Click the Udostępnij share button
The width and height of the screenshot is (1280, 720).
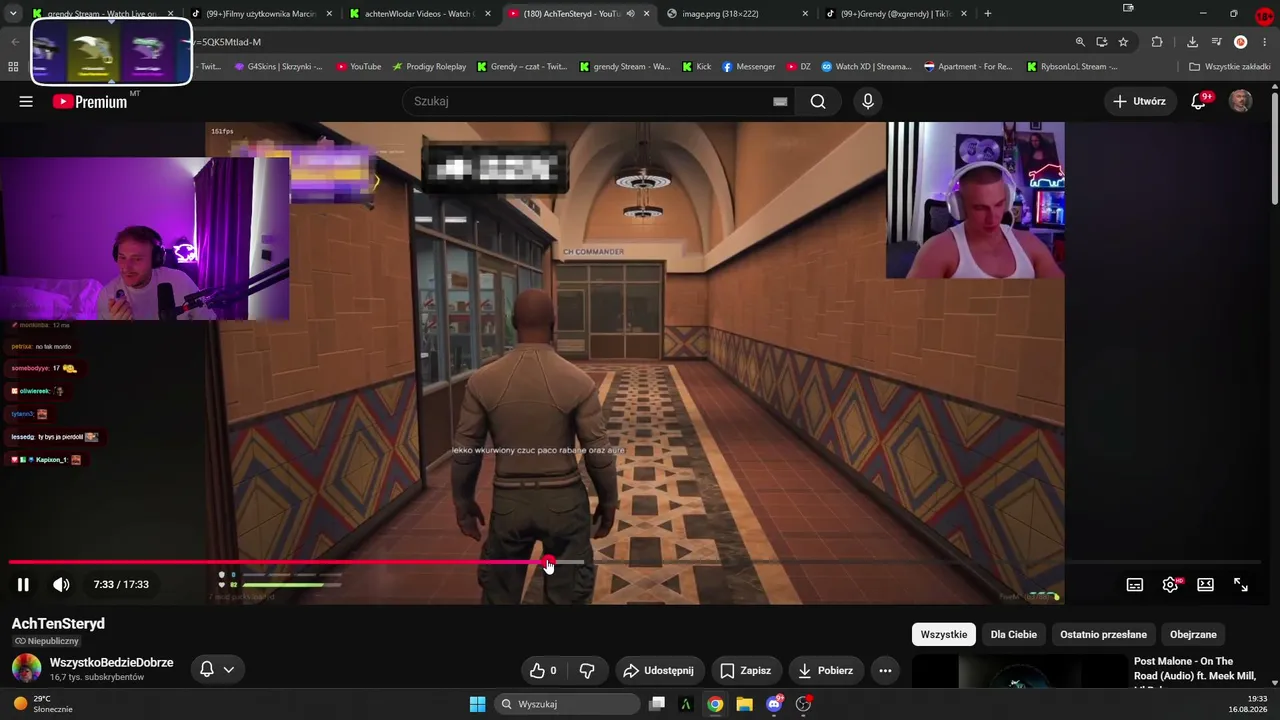[658, 670]
